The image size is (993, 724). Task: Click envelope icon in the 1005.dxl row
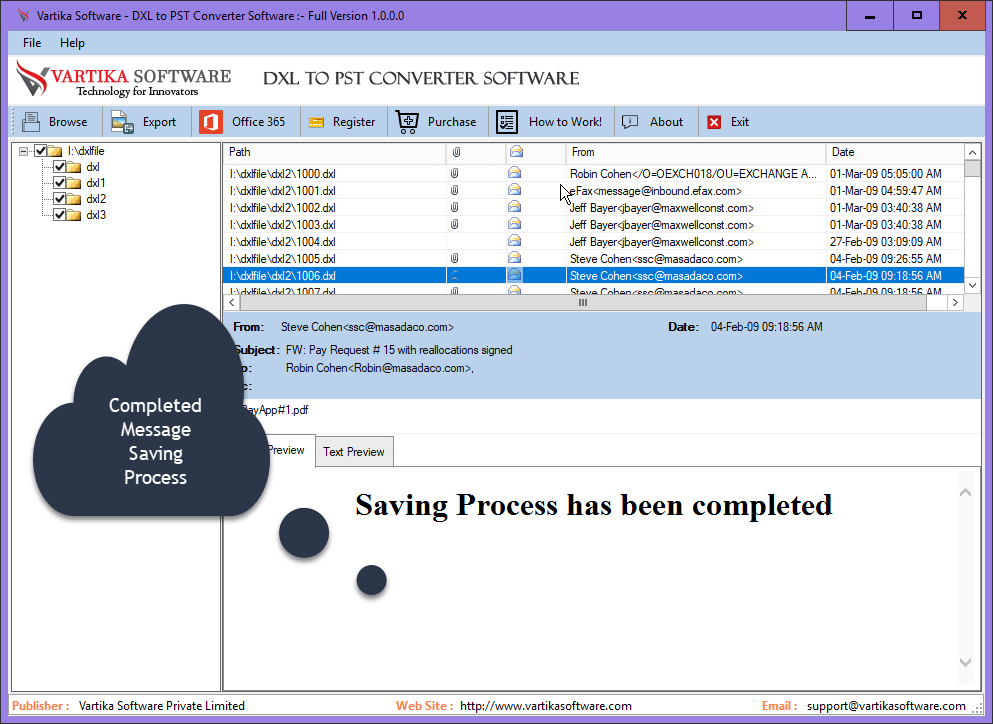515,258
